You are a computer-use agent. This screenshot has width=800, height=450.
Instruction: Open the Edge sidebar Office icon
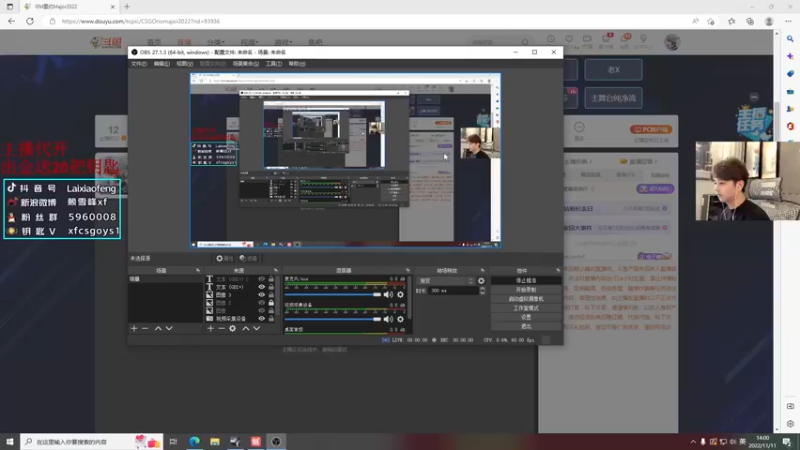[x=790, y=126]
